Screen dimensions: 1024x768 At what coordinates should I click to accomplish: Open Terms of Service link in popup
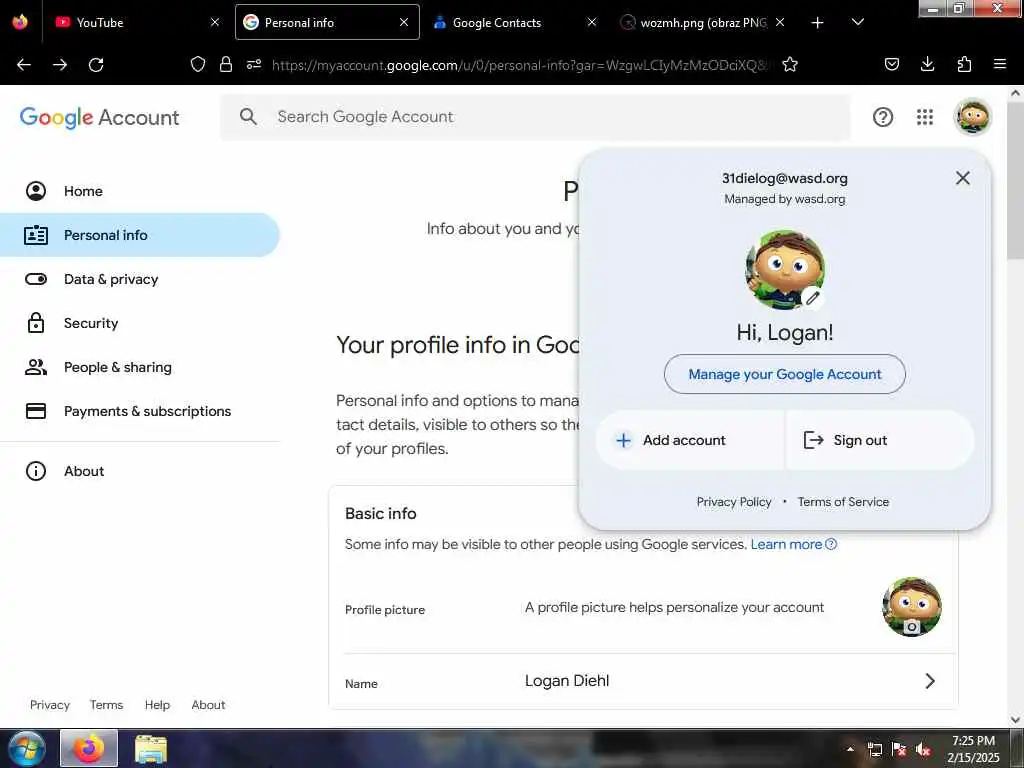[x=843, y=502]
